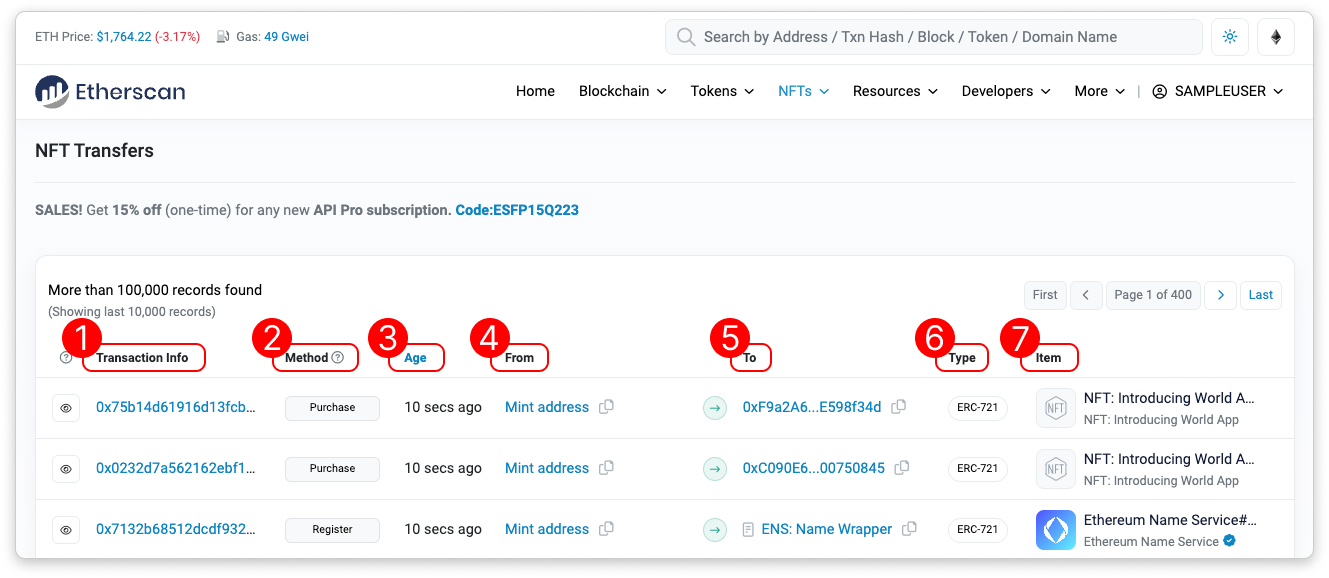Toggle eye preview for transaction 0x0232d7a562162ebf1
The width and height of the screenshot is (1329, 578).
tap(66, 469)
